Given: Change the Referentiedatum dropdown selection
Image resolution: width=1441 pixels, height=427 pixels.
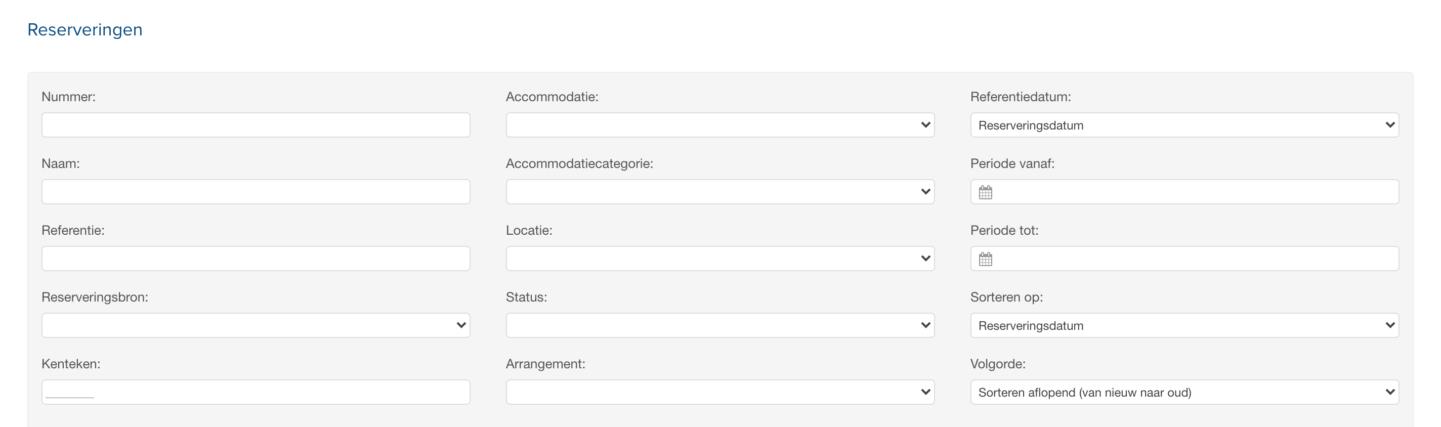Looking at the screenshot, I should click(1184, 125).
